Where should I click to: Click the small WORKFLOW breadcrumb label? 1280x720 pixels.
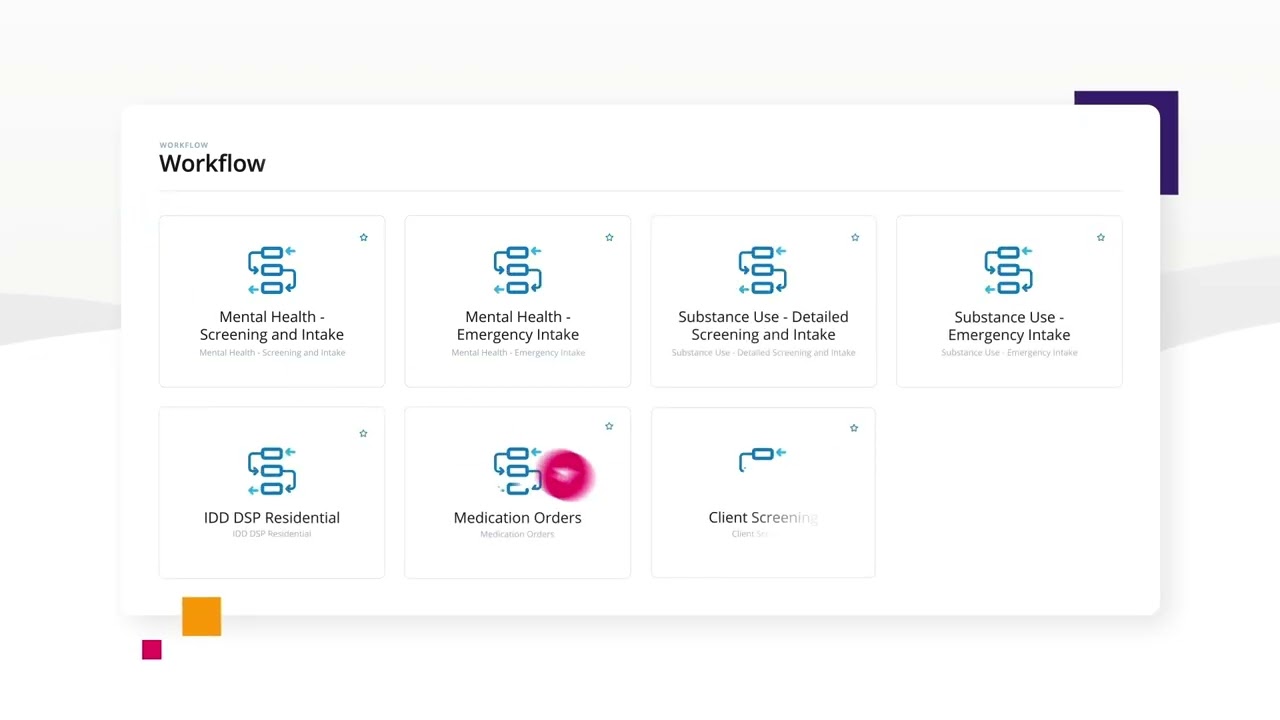[184, 145]
